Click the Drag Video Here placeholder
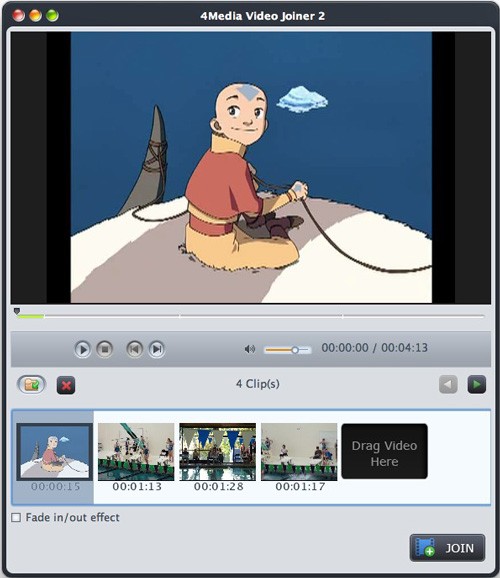The height and width of the screenshot is (578, 500). click(385, 452)
